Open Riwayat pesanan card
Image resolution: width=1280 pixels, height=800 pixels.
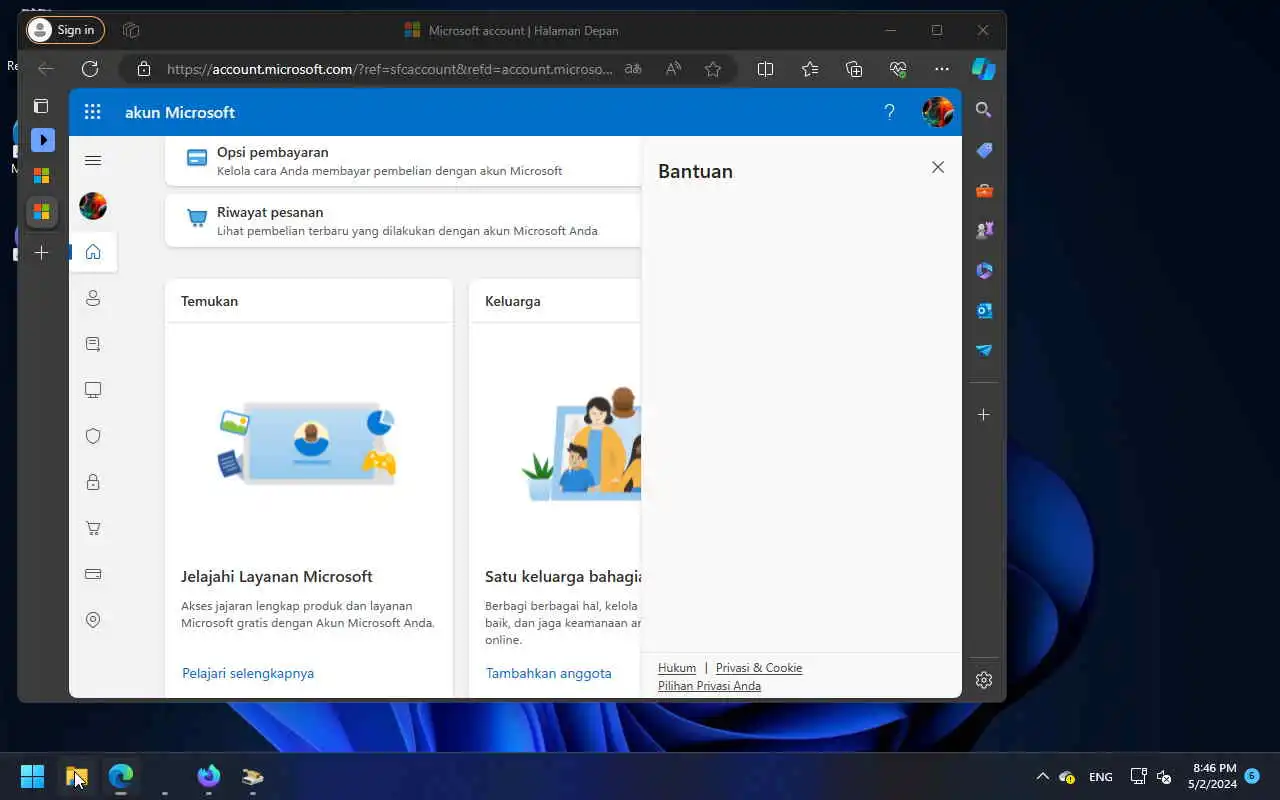pyautogui.click(x=403, y=220)
